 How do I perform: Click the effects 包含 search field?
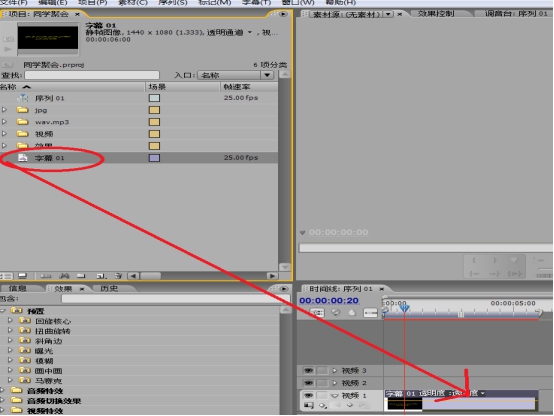pyautogui.click(x=176, y=299)
